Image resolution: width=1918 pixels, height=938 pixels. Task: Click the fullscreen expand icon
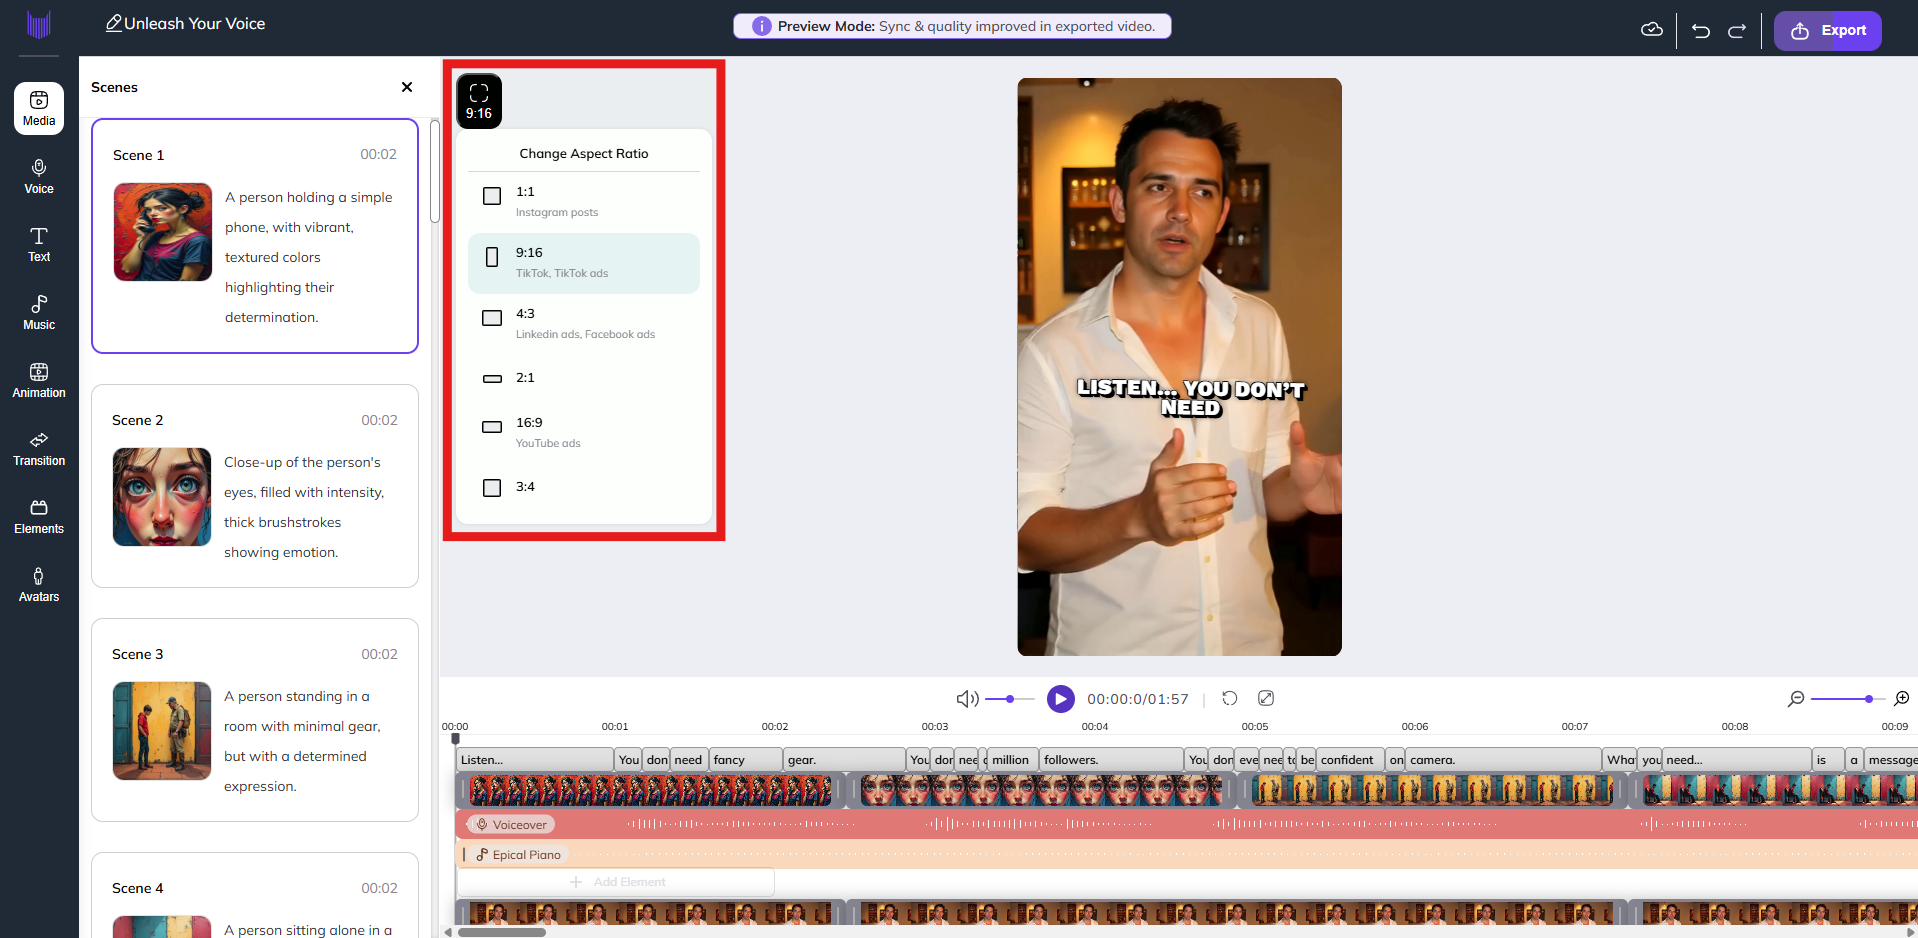point(1266,698)
